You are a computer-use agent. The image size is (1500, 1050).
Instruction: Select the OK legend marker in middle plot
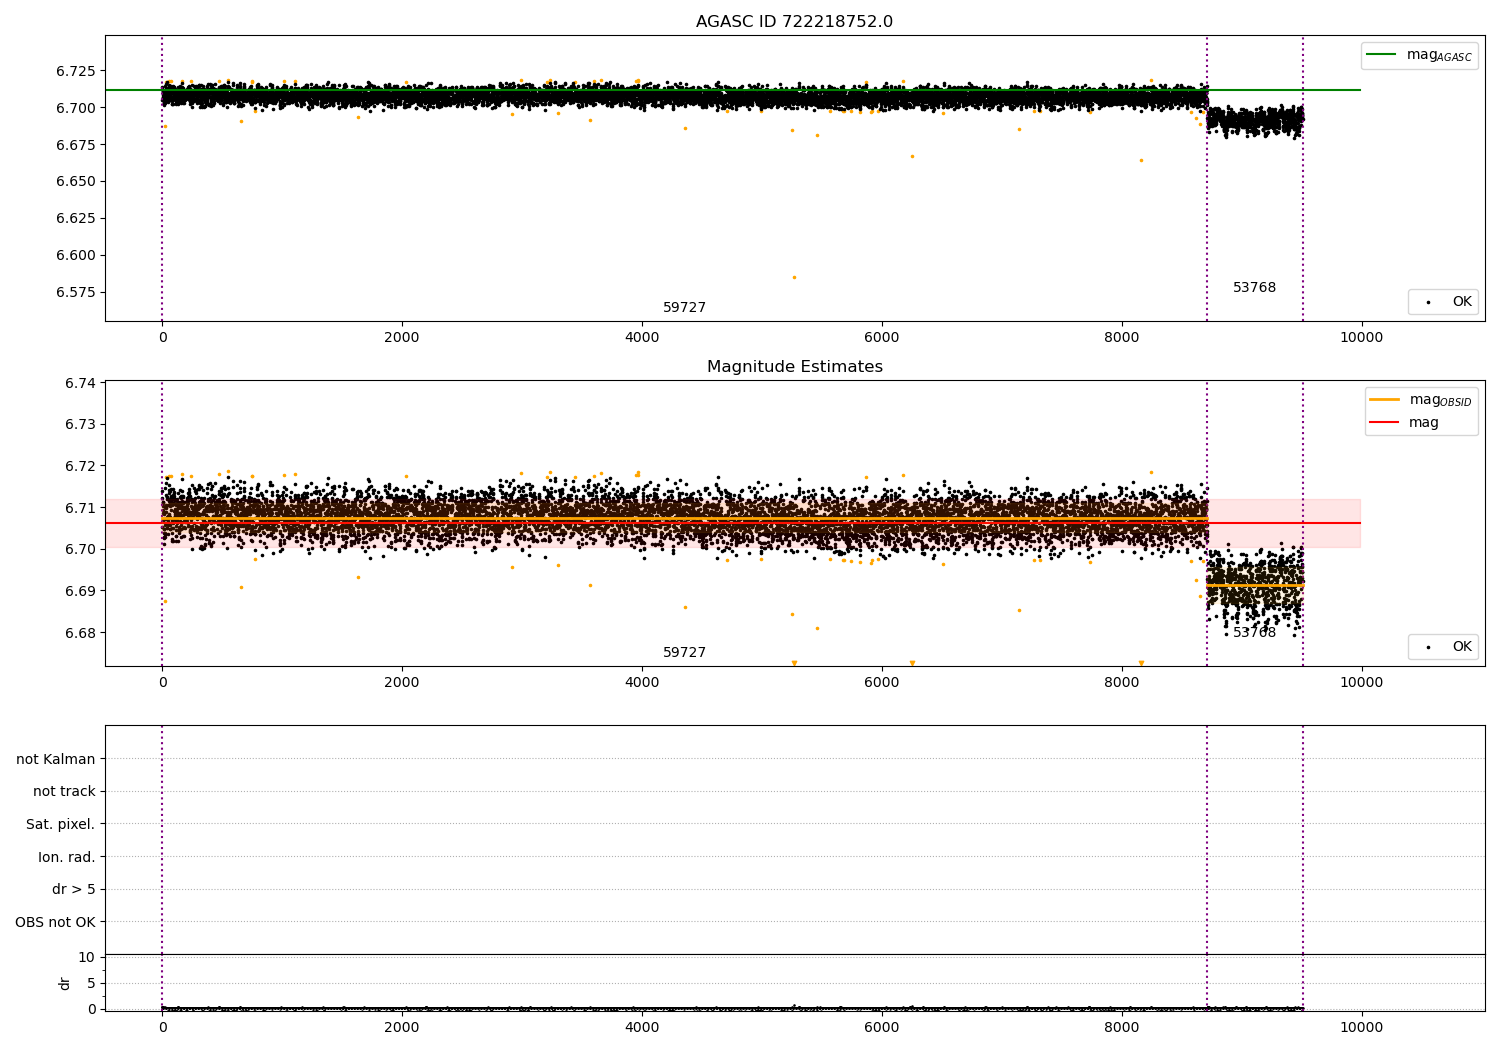1428,647
